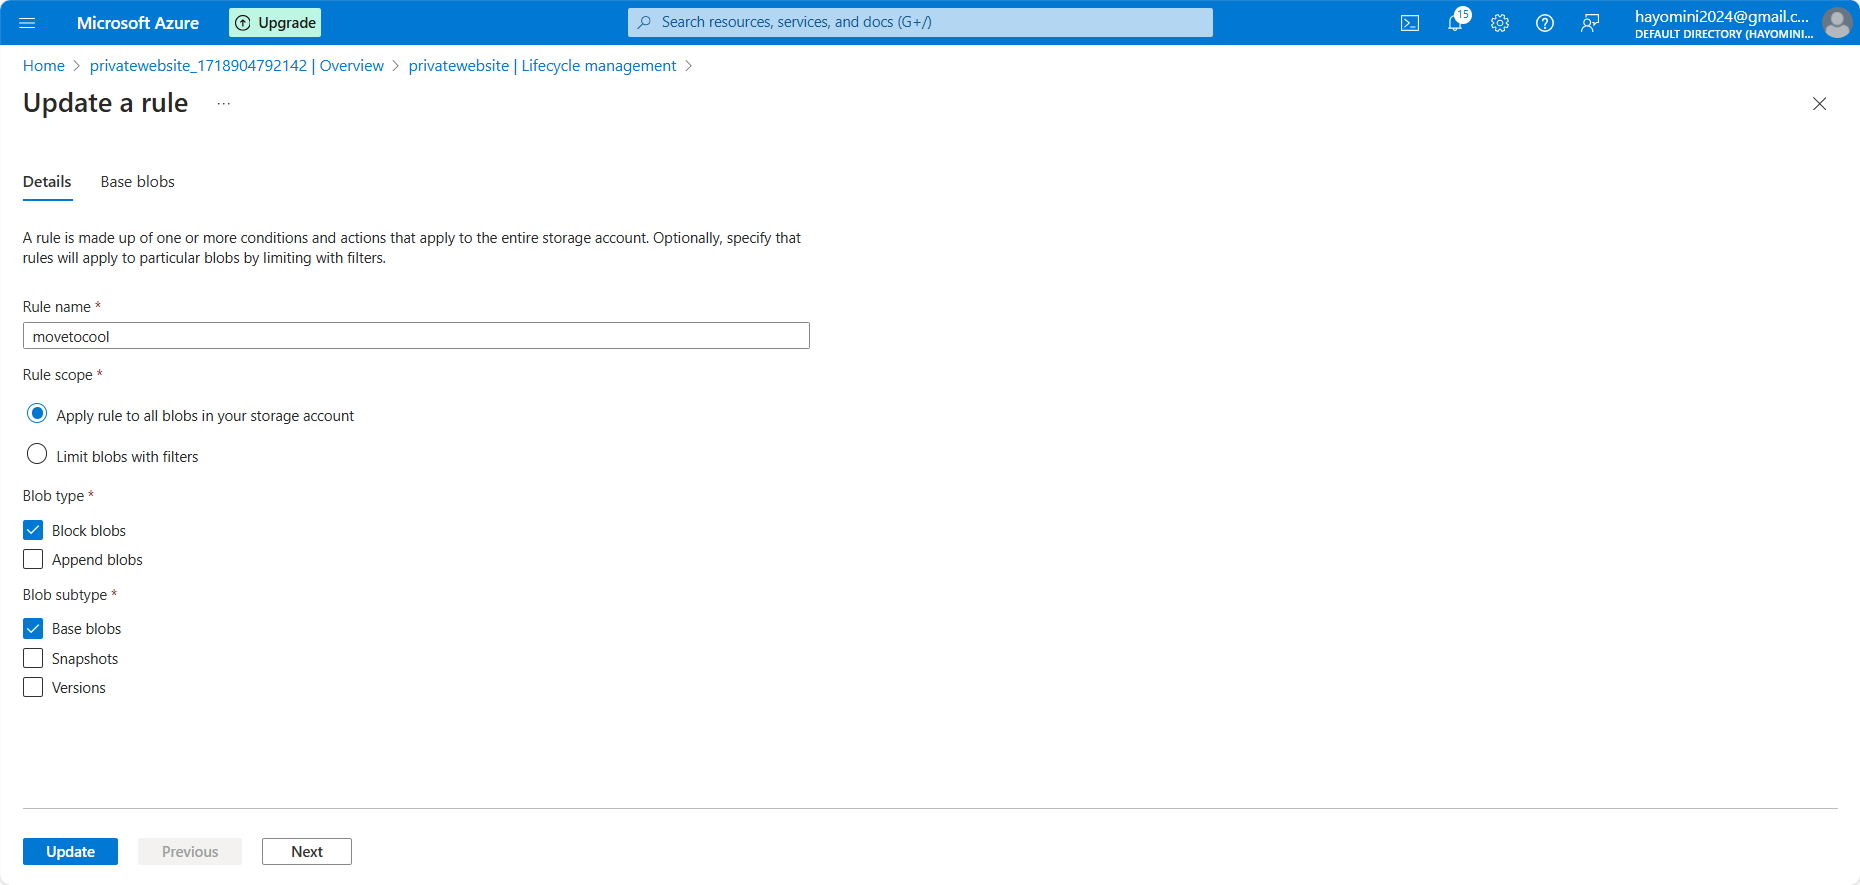Click the Search resources box

pos(920,22)
